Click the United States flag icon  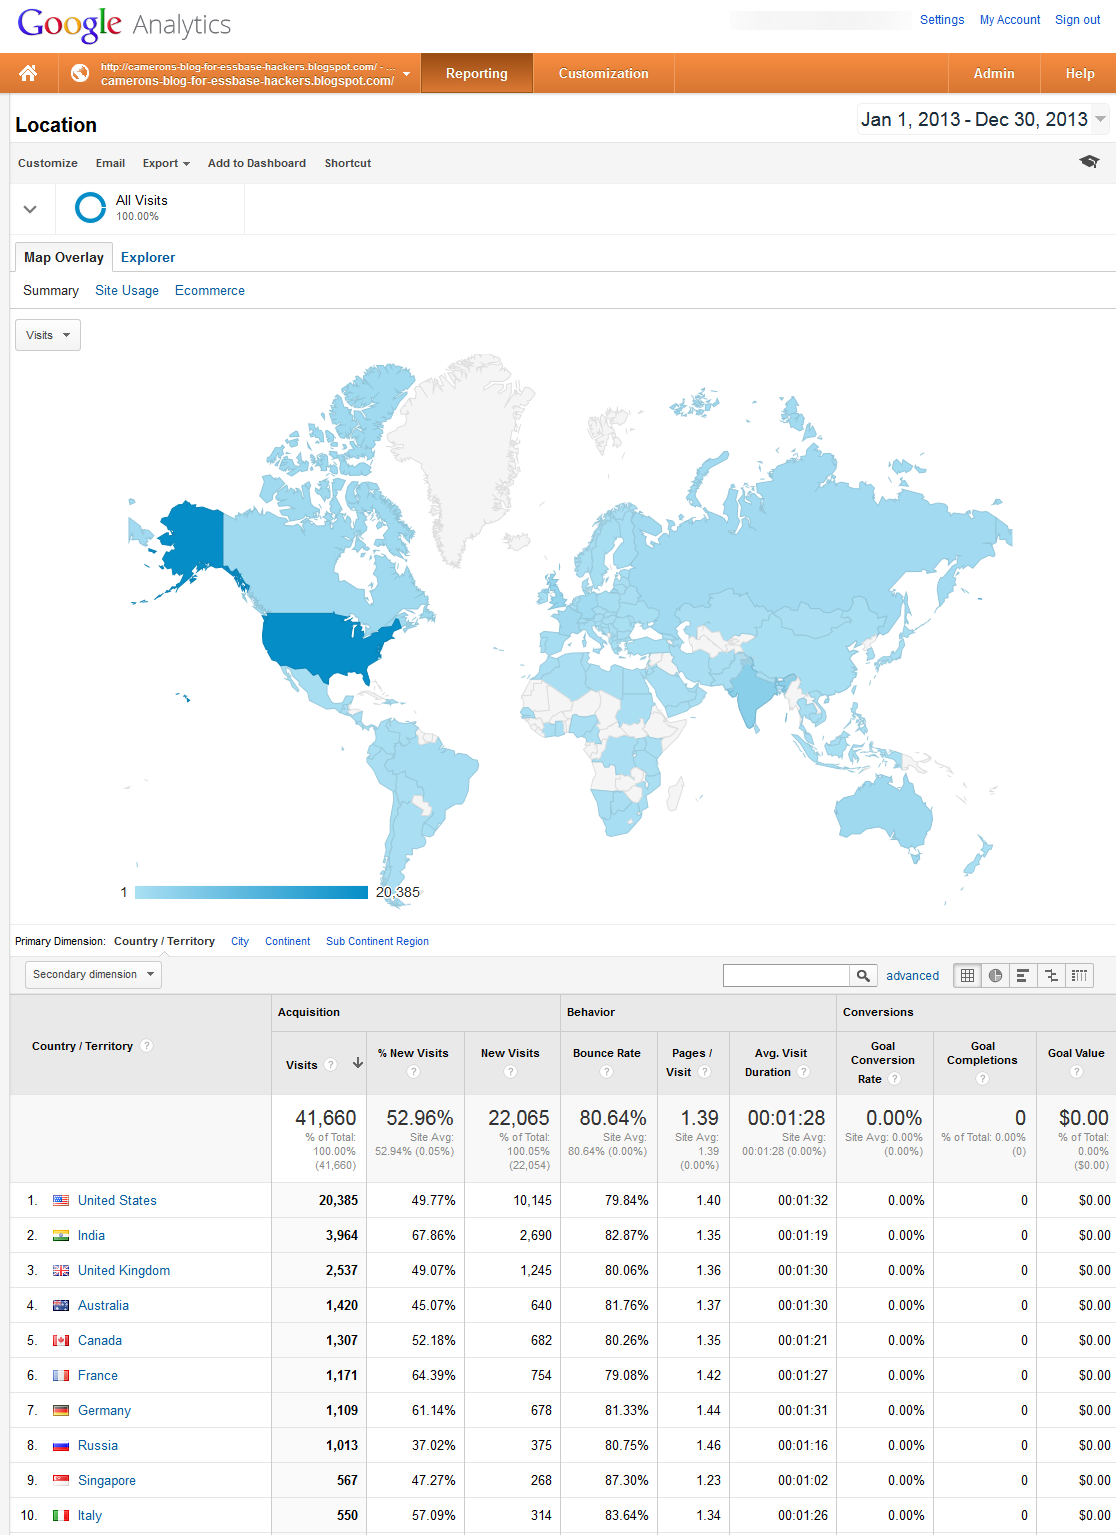pos(61,1200)
